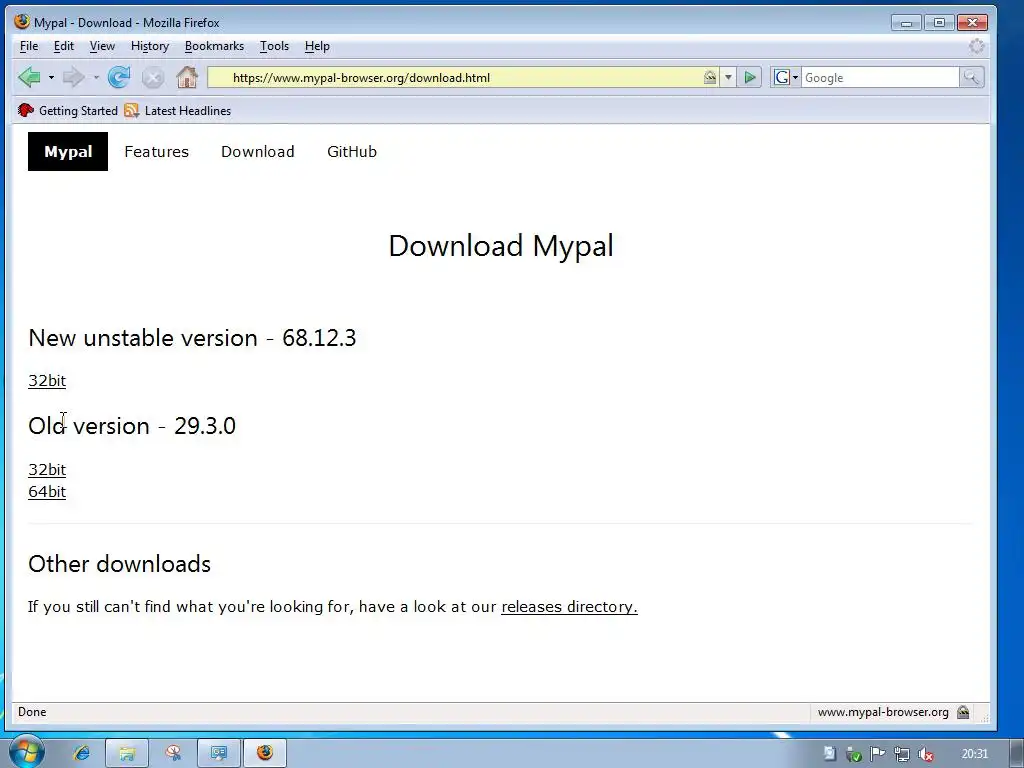Image resolution: width=1024 pixels, height=768 pixels.
Task: Click the Getting Started bookmark
Action: [x=68, y=110]
